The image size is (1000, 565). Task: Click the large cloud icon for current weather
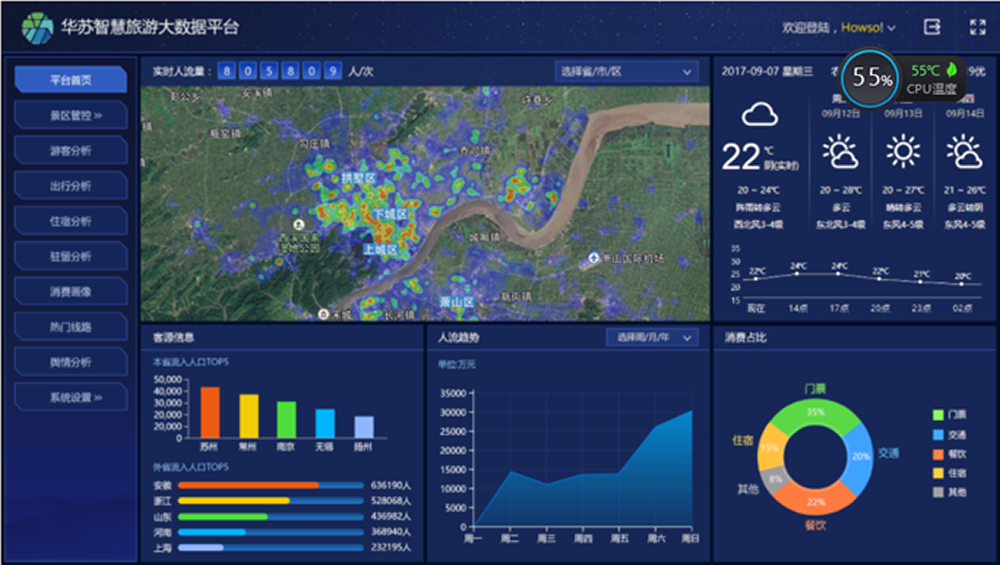(760, 115)
